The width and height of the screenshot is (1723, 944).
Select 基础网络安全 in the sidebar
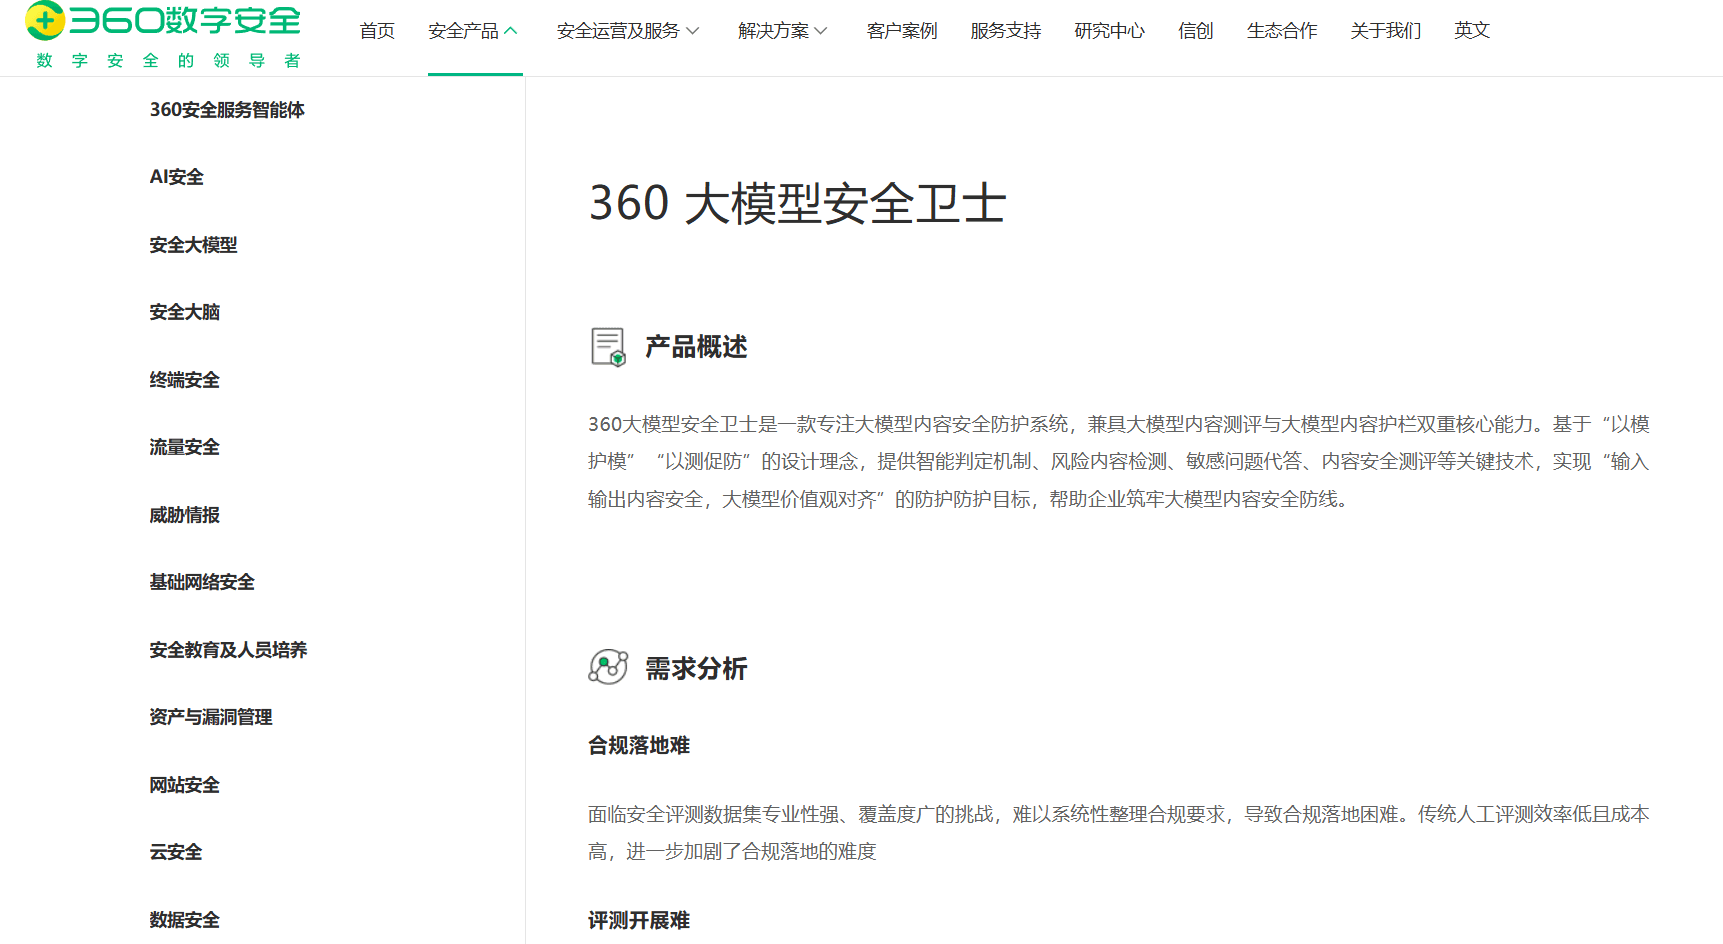(202, 582)
